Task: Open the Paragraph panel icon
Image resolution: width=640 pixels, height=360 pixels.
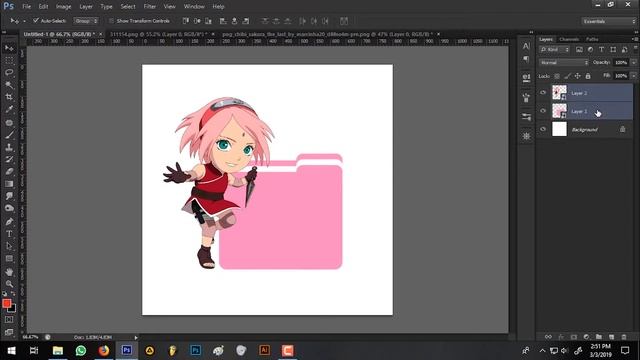Action: coord(526,60)
